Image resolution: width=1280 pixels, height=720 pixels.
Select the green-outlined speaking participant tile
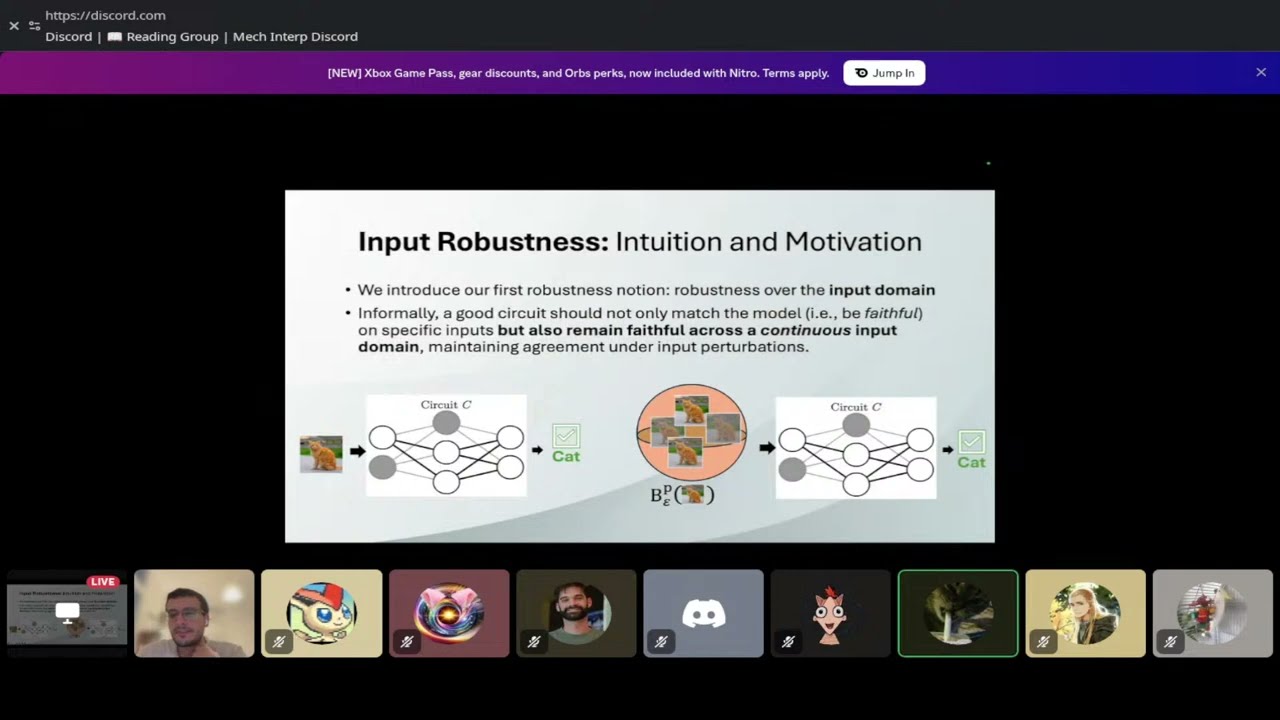click(958, 613)
